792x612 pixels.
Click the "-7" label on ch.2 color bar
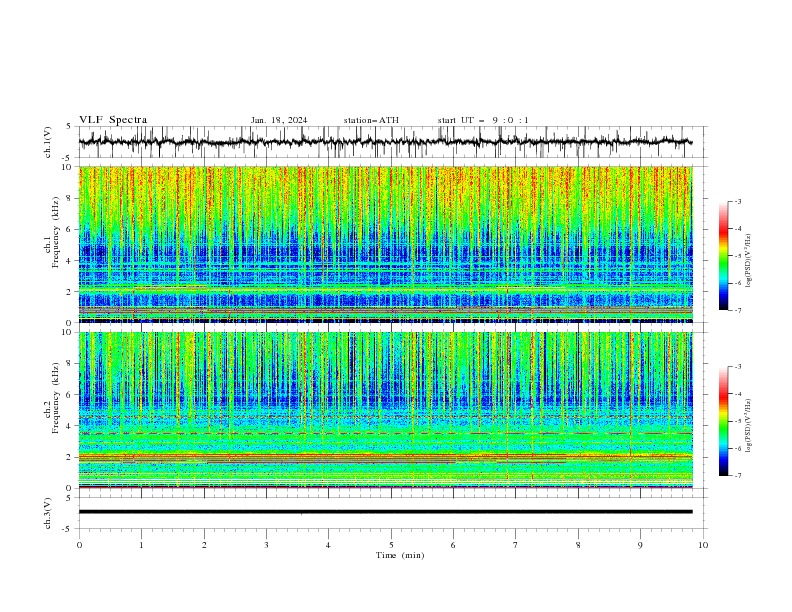click(x=738, y=476)
